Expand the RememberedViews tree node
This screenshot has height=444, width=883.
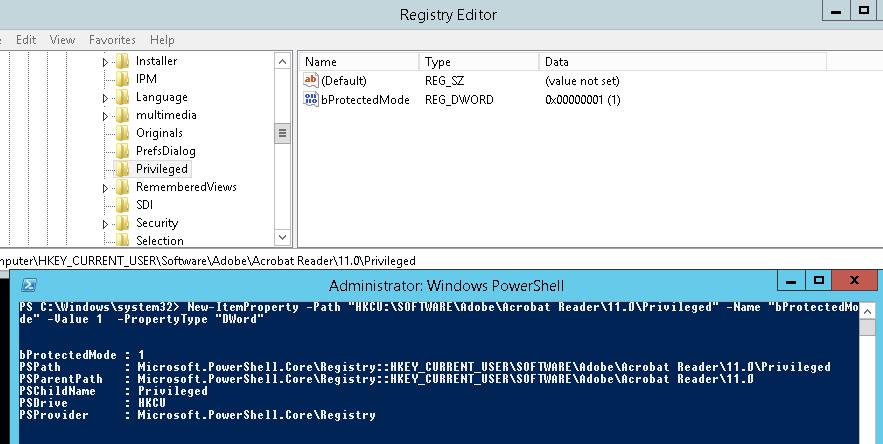106,188
